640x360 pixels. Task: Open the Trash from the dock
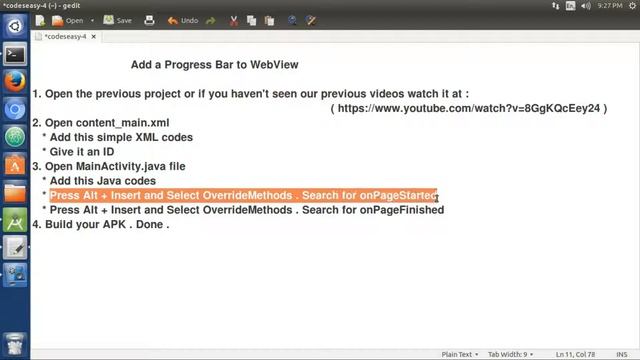pos(15,344)
